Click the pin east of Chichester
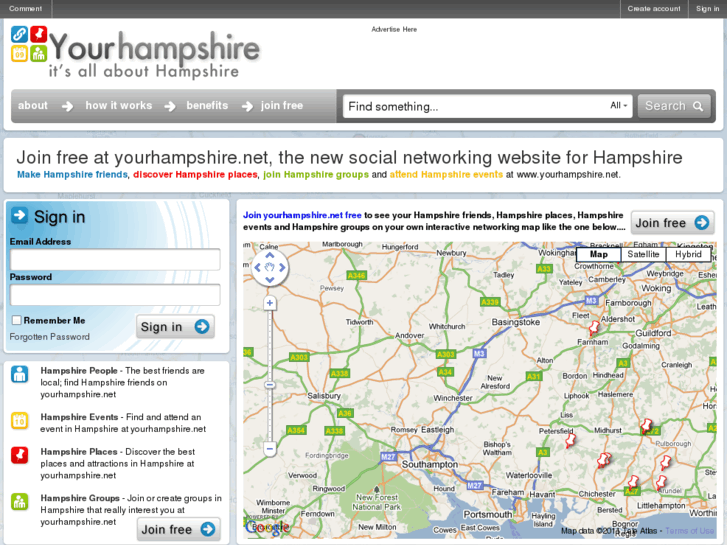The width and height of the screenshot is (727, 545). [632, 482]
